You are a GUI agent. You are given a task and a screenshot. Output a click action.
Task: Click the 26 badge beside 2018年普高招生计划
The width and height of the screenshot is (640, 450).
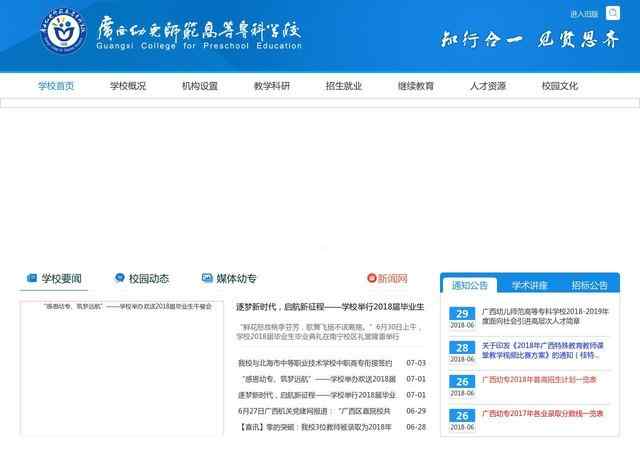462,386
